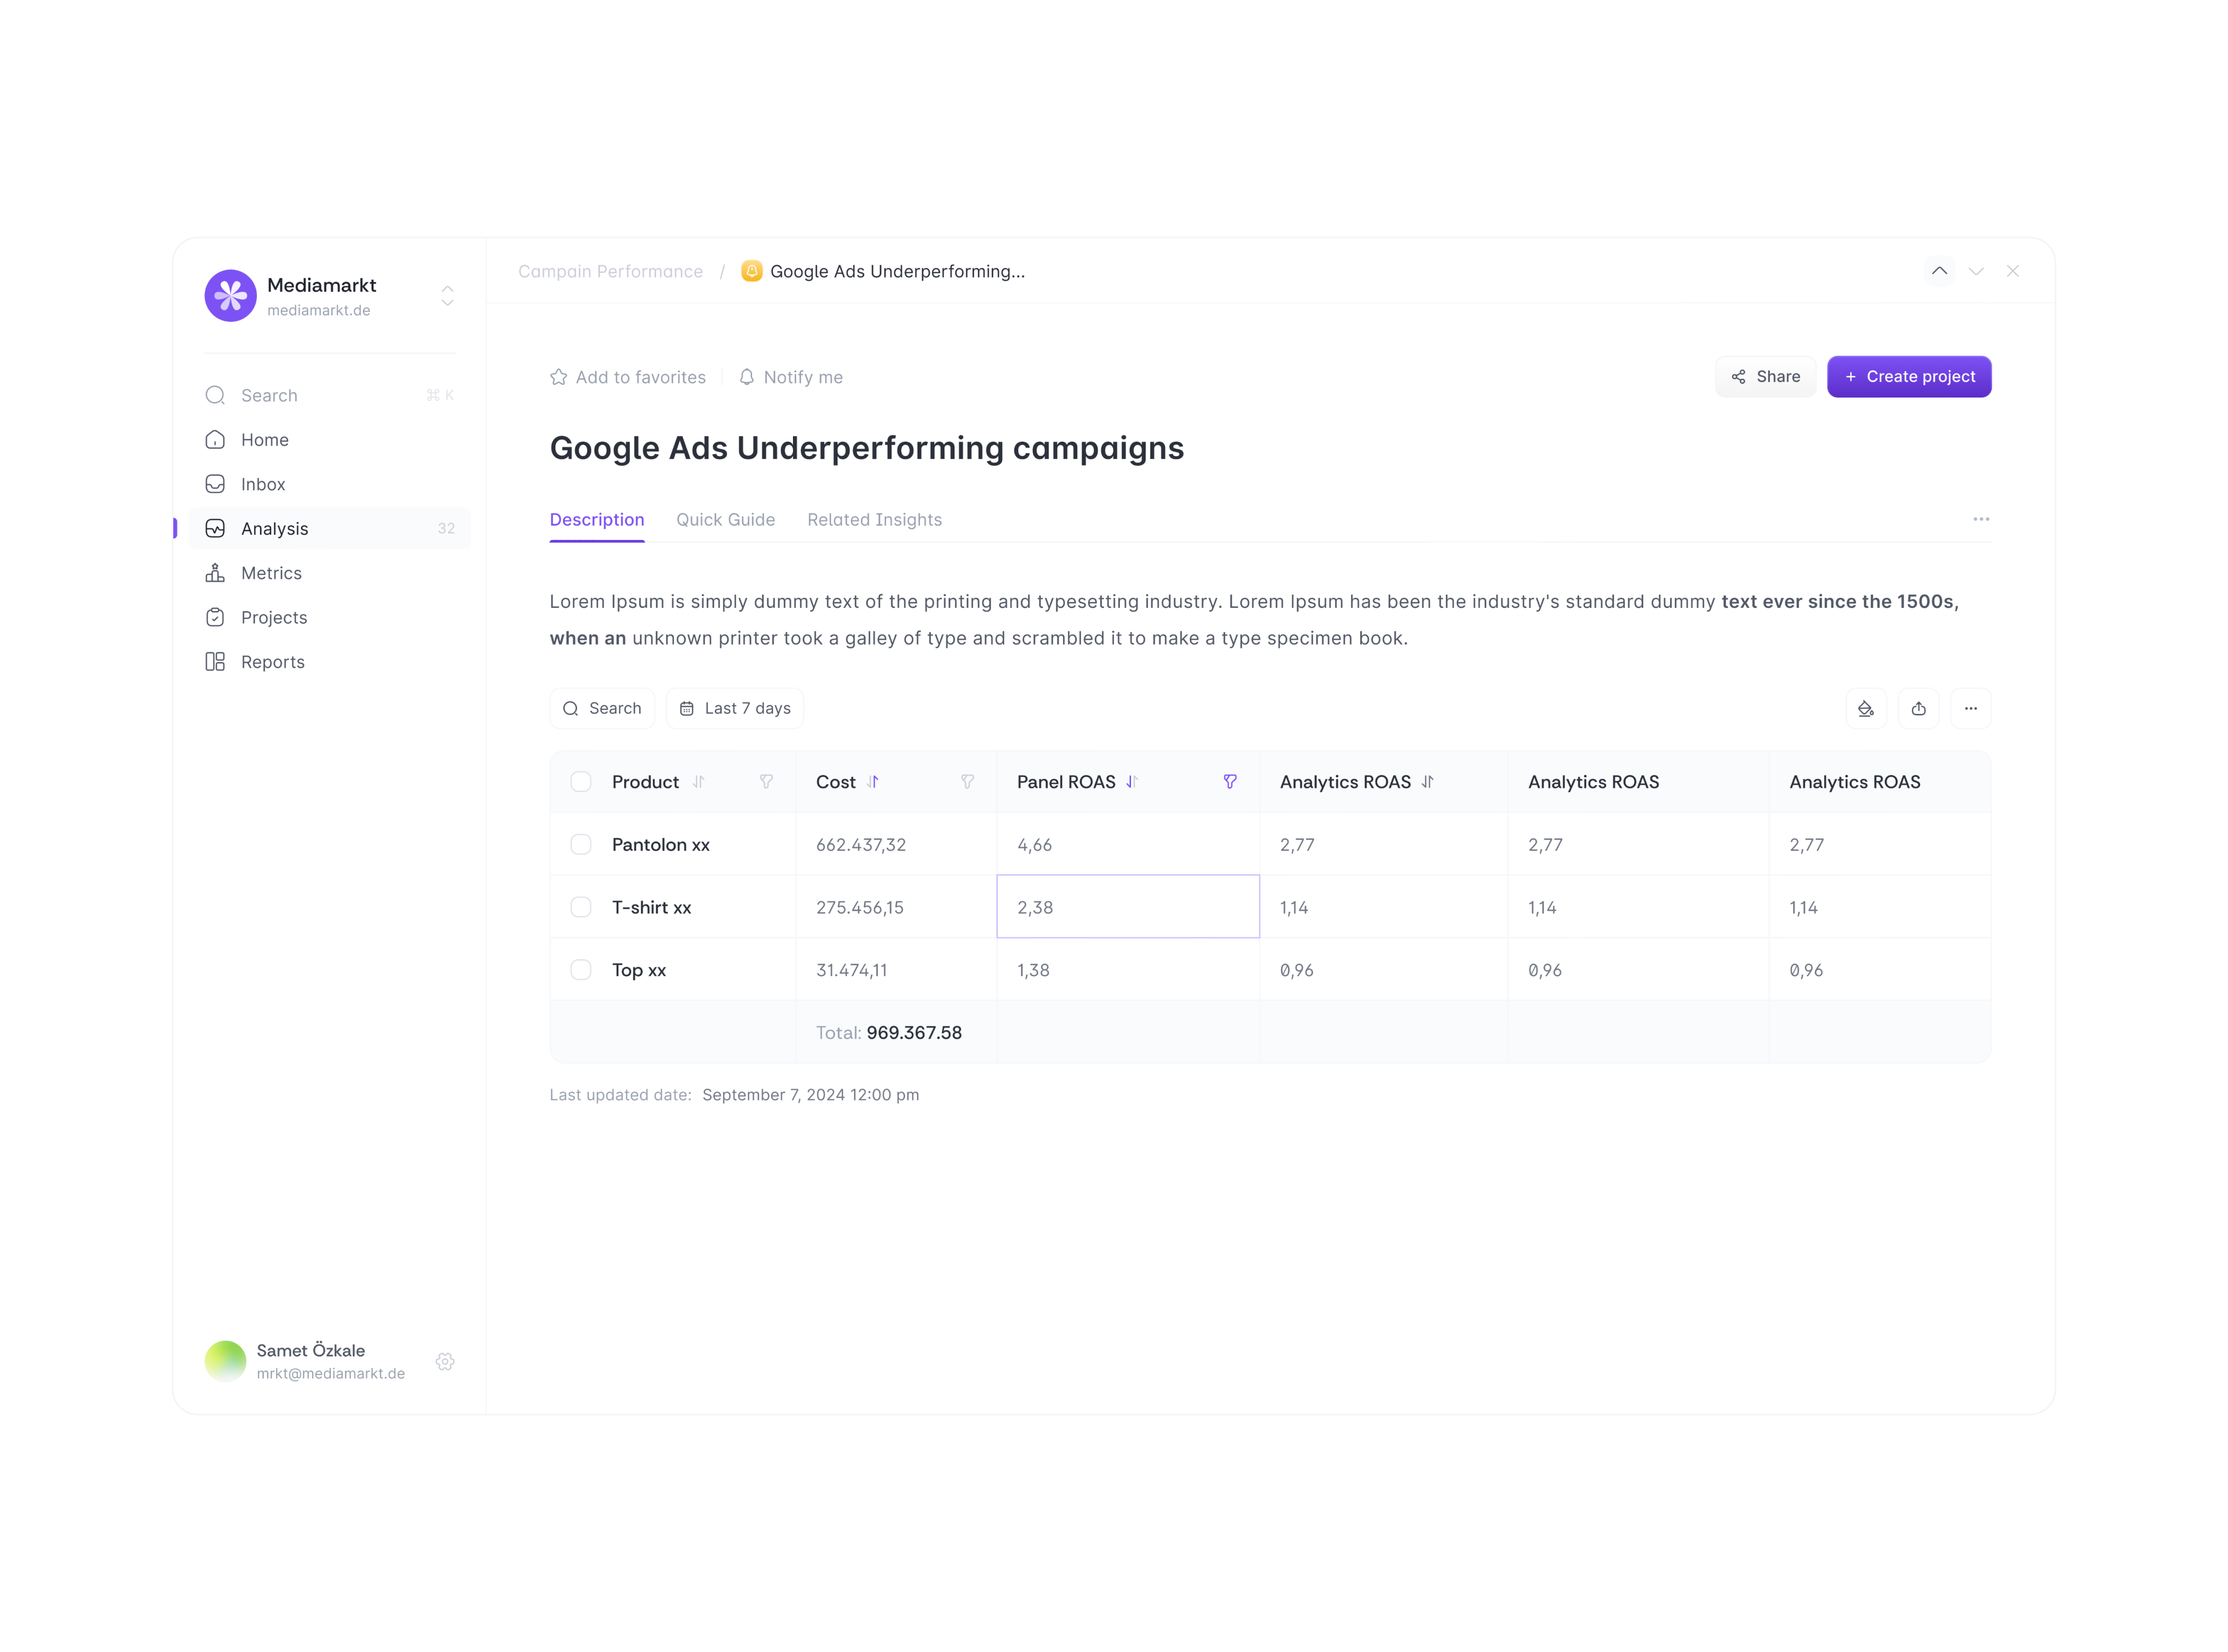The image size is (2228, 1652).
Task: Click the Product column filter icon
Action: click(766, 782)
